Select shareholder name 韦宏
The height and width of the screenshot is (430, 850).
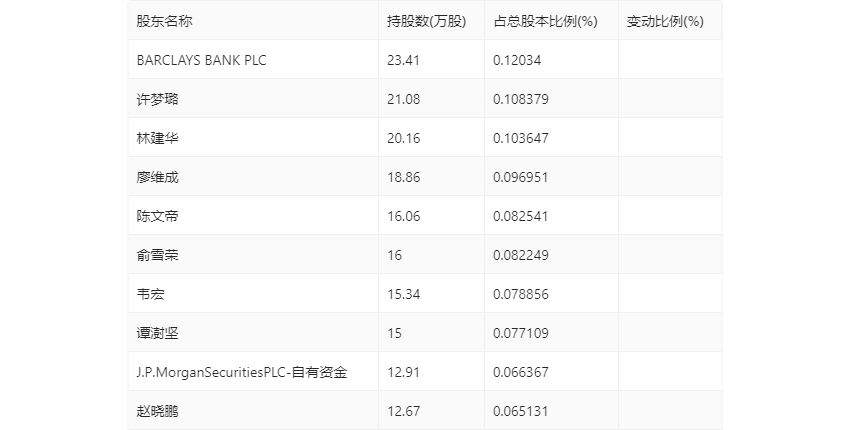coord(150,294)
